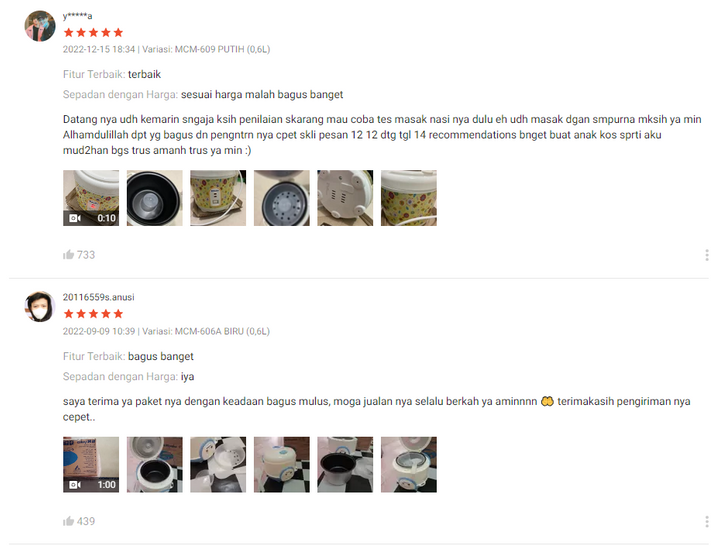The height and width of the screenshot is (546, 726).
Task: Like the review with 733 helpful votes
Action: click(69, 255)
